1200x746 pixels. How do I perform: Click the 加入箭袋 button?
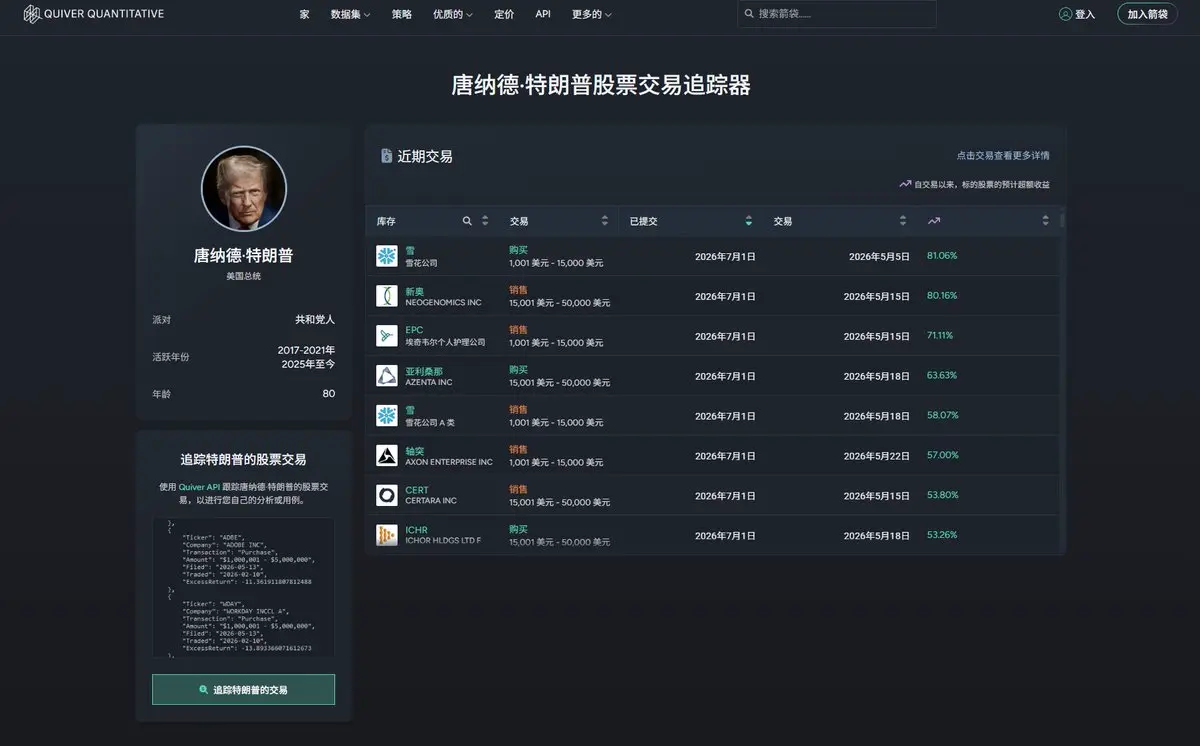click(1147, 14)
